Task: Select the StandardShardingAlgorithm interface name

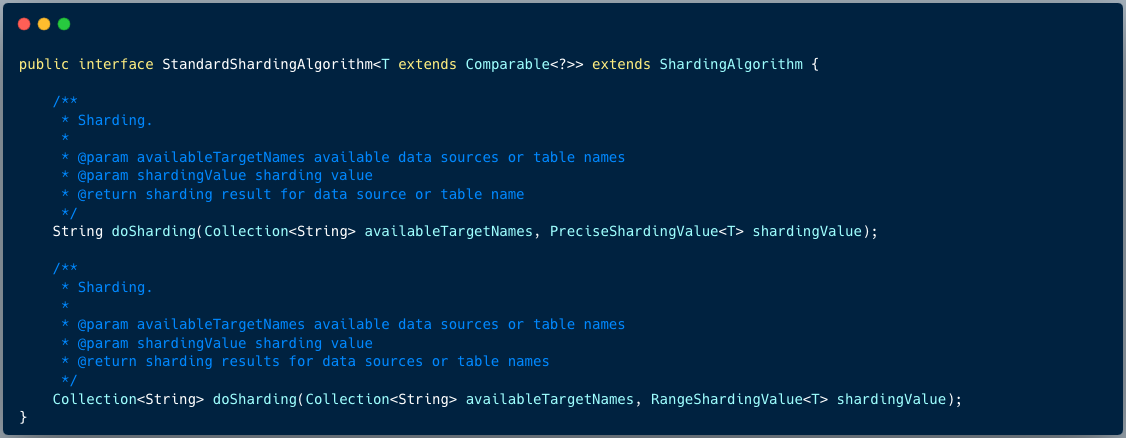Action: (x=267, y=65)
